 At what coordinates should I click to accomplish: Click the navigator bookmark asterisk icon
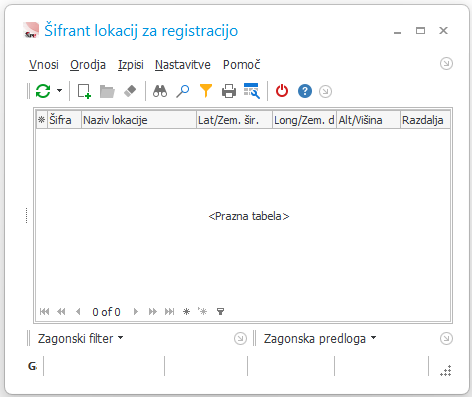203,311
